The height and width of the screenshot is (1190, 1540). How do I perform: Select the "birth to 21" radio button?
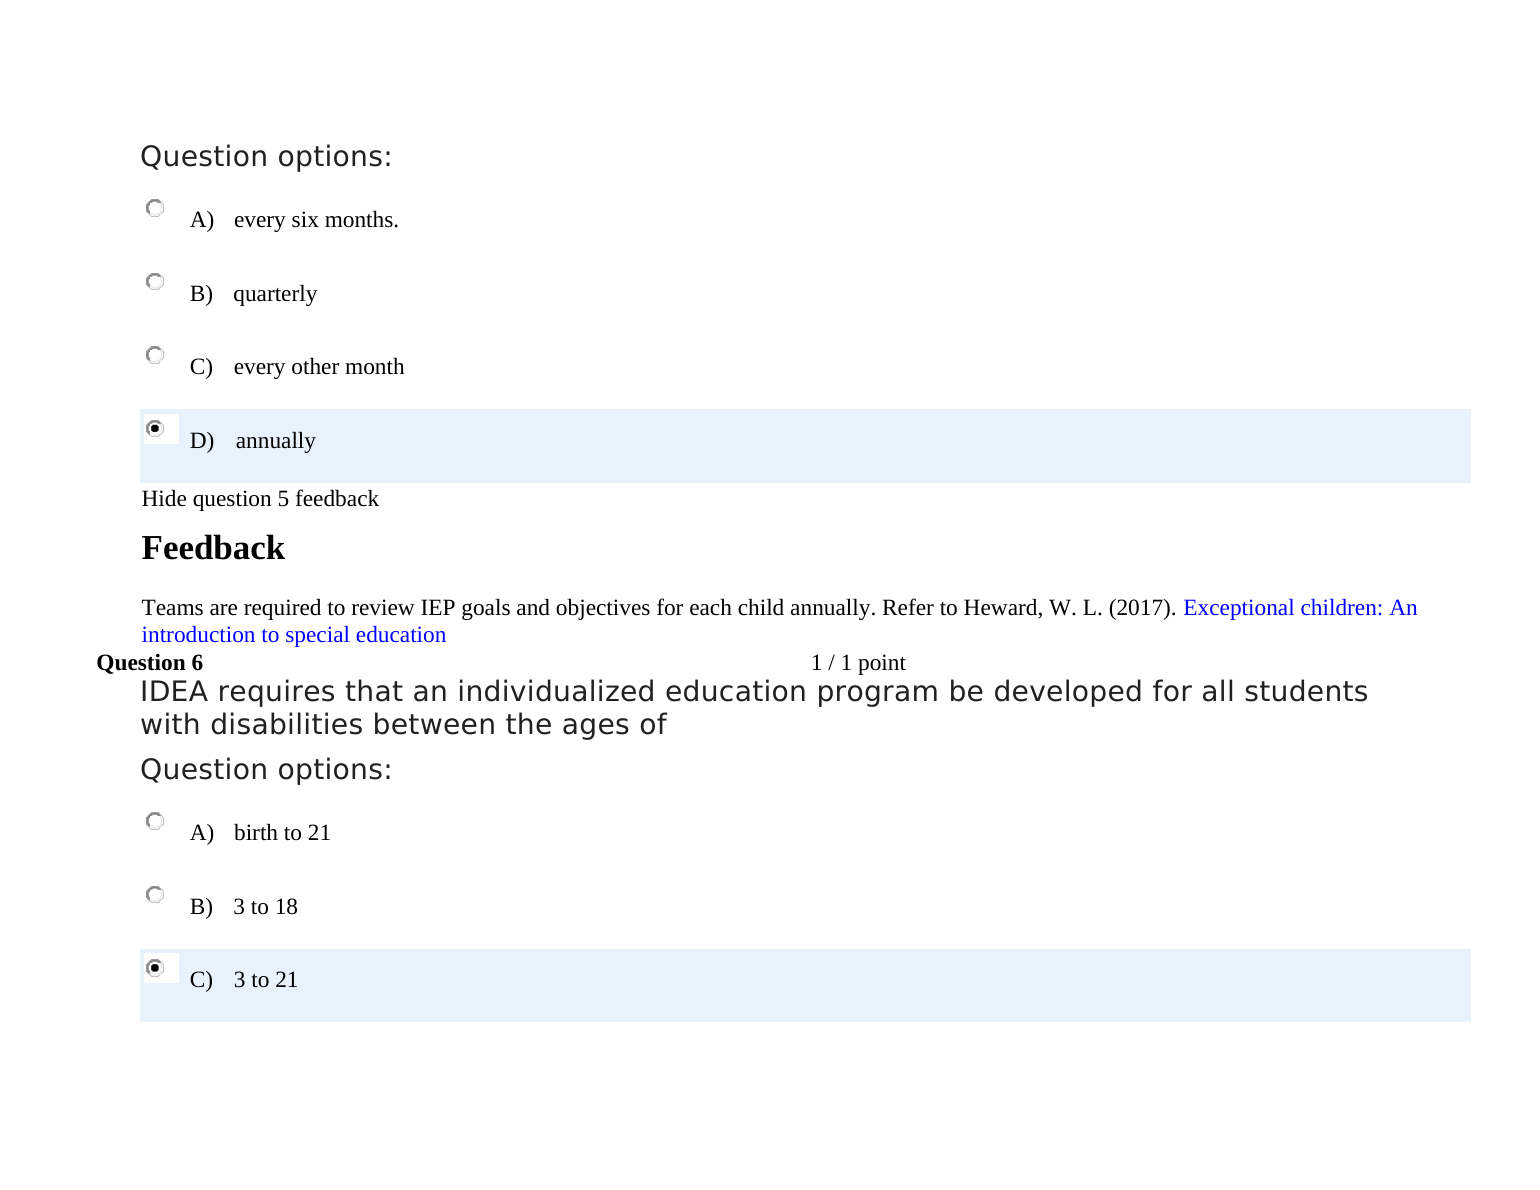155,821
